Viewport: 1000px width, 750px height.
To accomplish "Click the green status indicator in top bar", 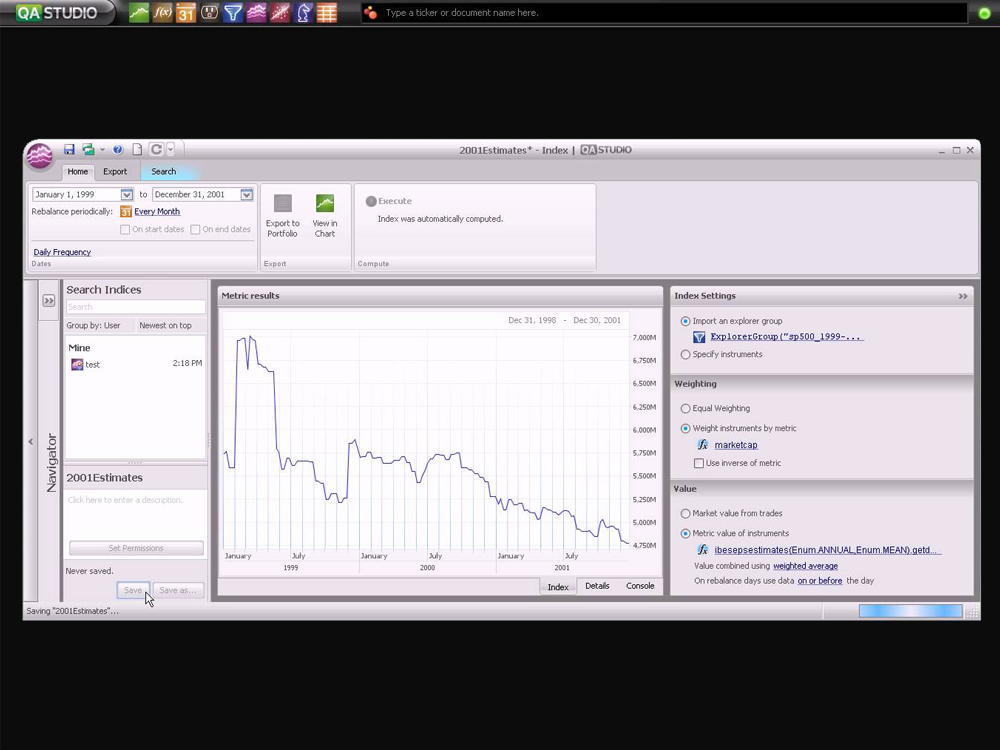I will [984, 13].
